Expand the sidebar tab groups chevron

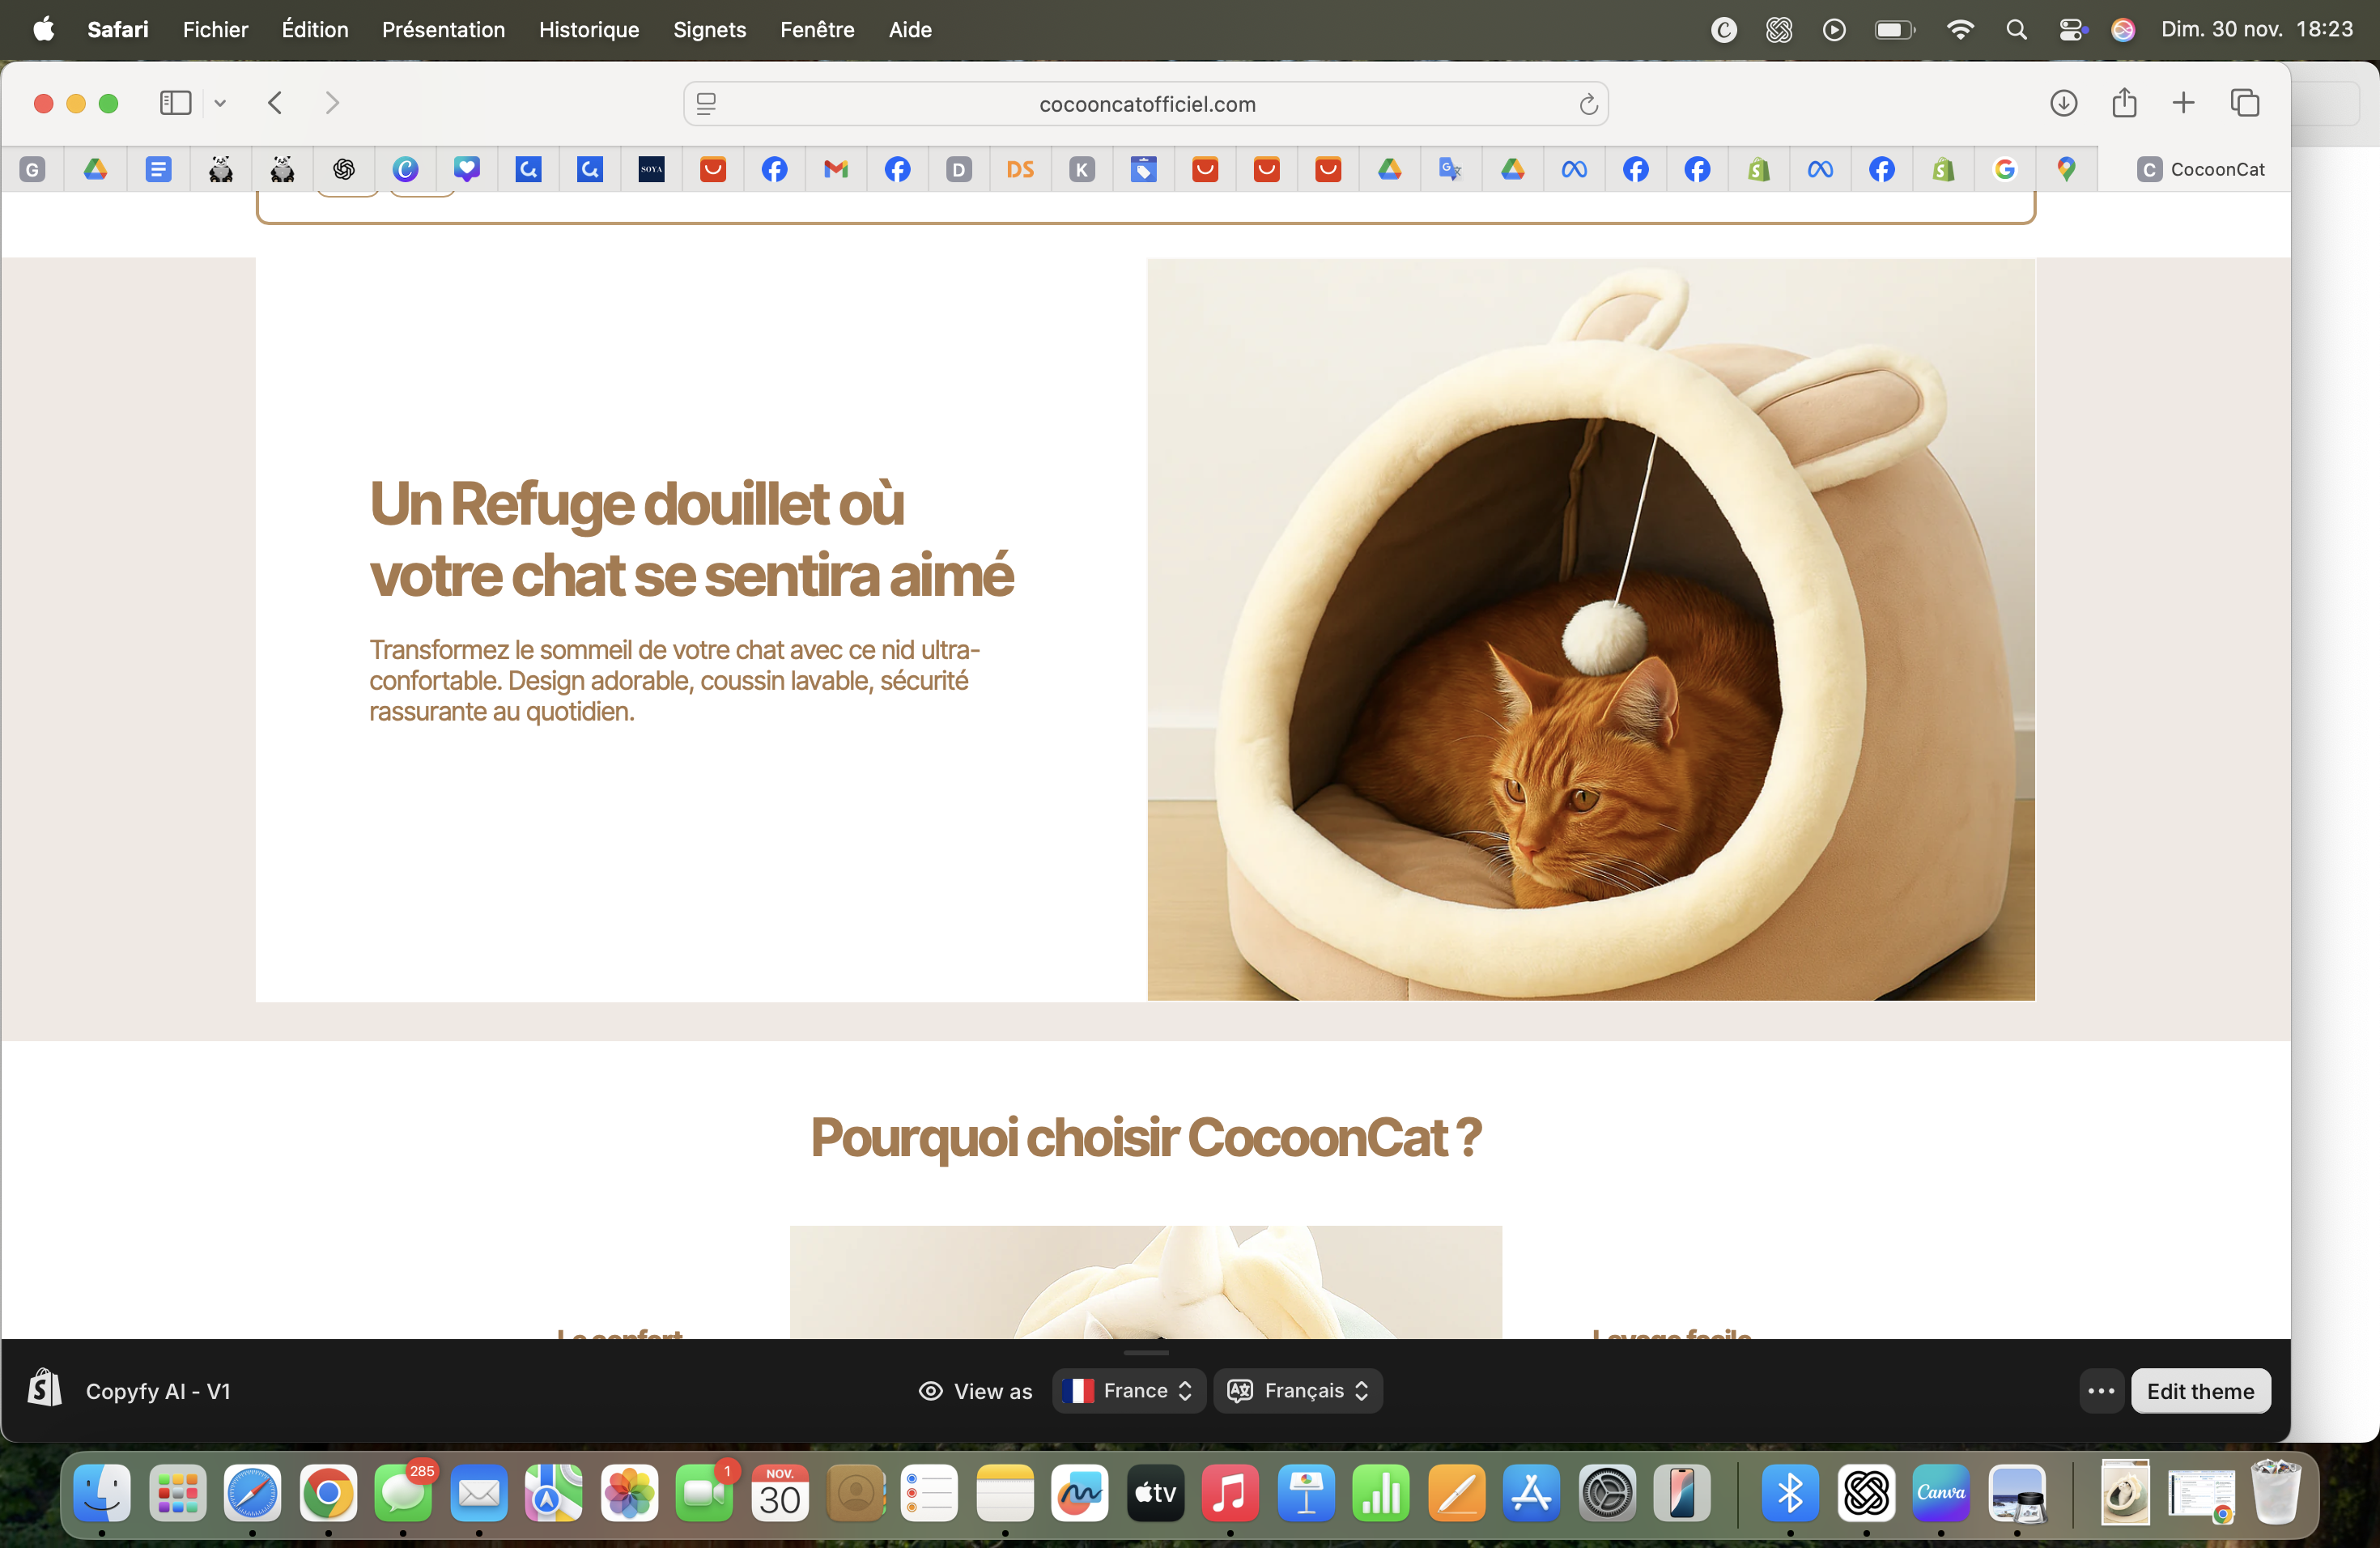[220, 103]
